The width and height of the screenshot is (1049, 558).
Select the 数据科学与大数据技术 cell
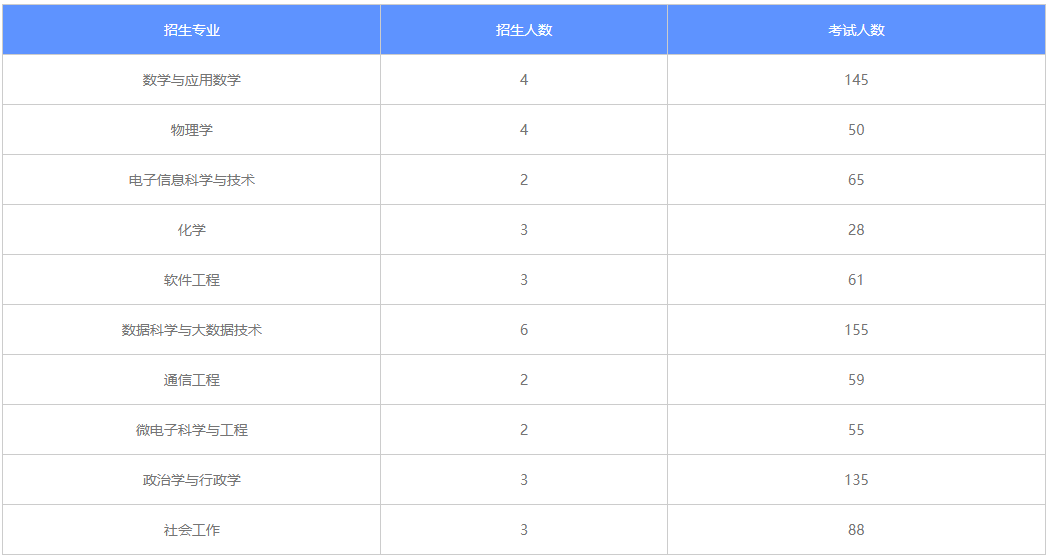(191, 330)
